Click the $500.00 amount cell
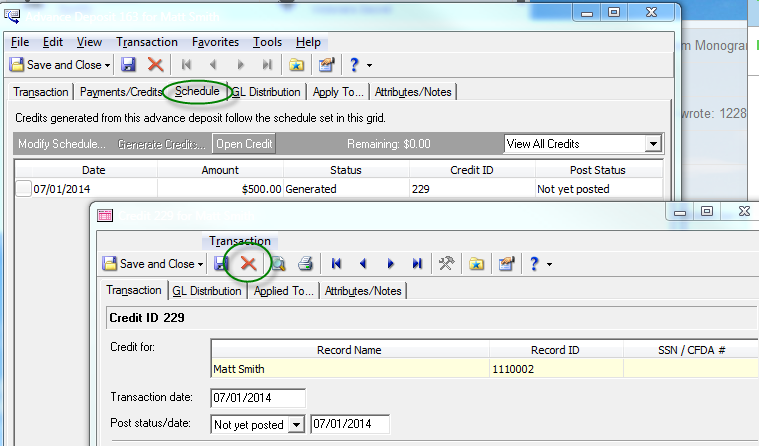The height and width of the screenshot is (446, 759). coord(220,189)
